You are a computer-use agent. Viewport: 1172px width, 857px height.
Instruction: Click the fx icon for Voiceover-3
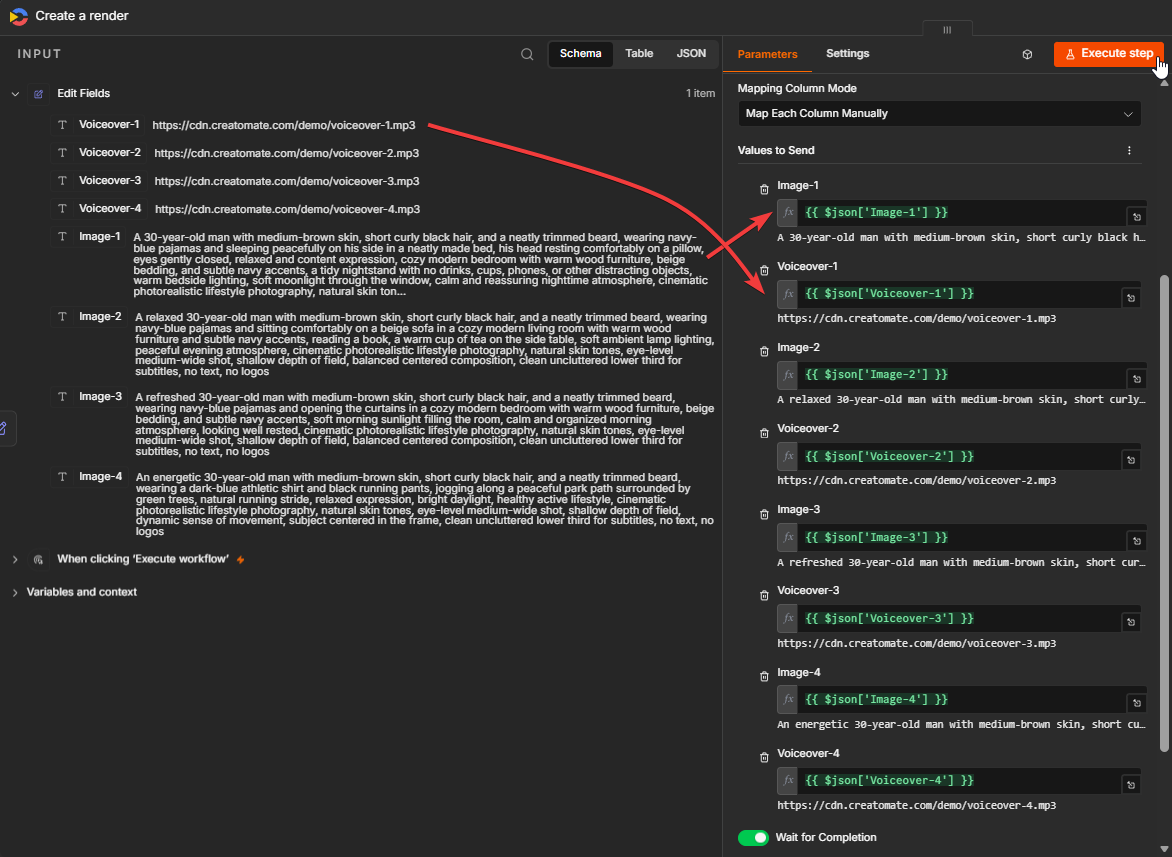click(x=788, y=618)
